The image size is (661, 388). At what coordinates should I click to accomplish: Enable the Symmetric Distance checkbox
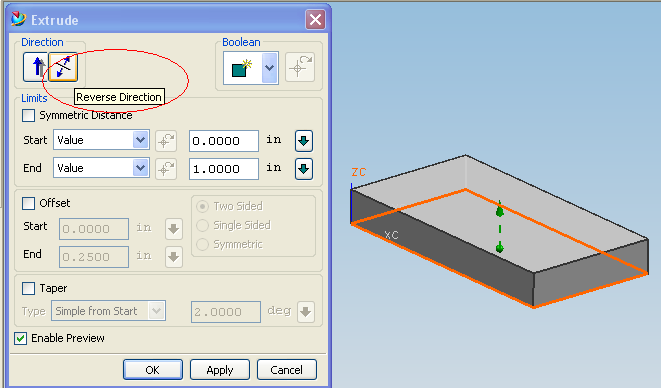pyautogui.click(x=28, y=116)
